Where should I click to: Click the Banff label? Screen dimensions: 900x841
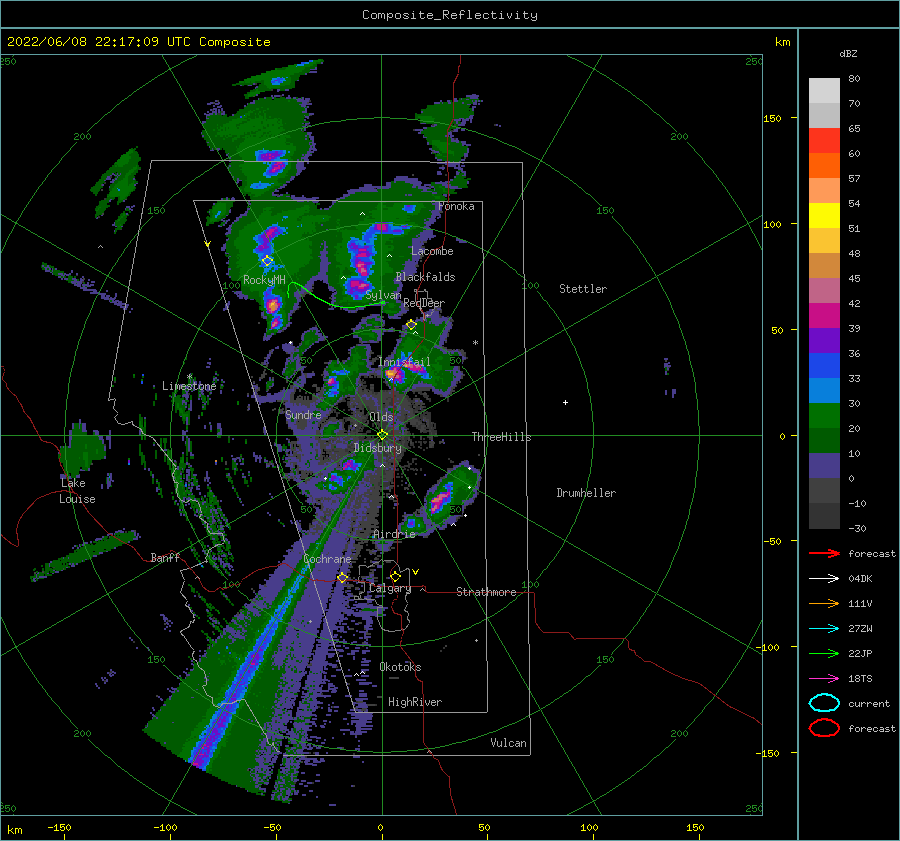click(165, 557)
